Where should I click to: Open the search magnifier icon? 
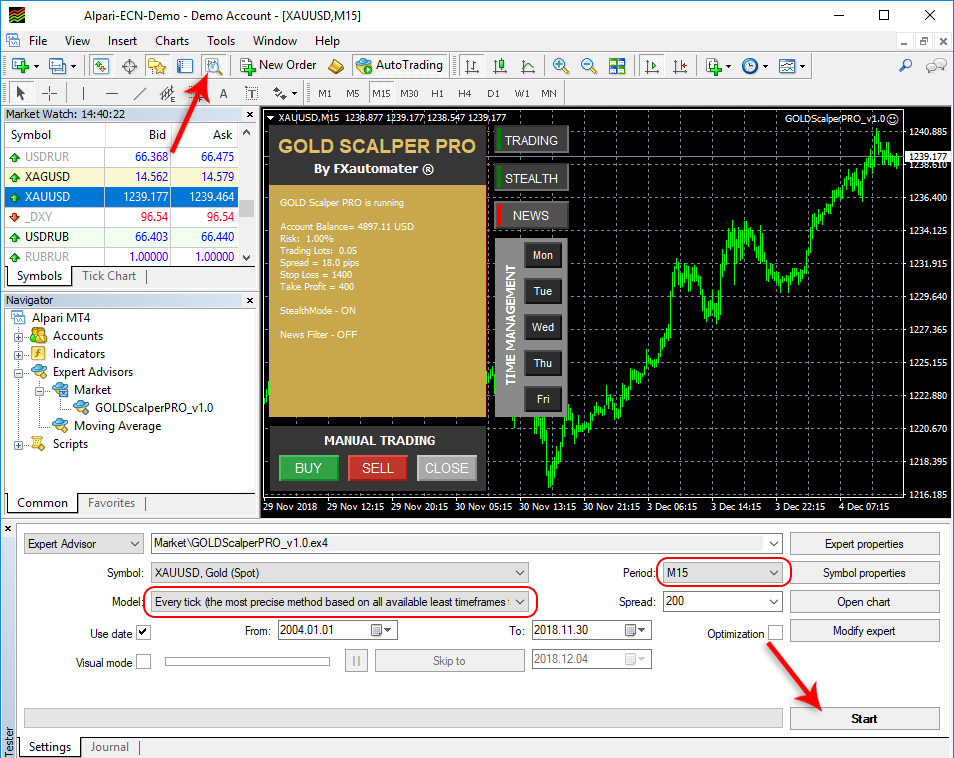point(906,65)
